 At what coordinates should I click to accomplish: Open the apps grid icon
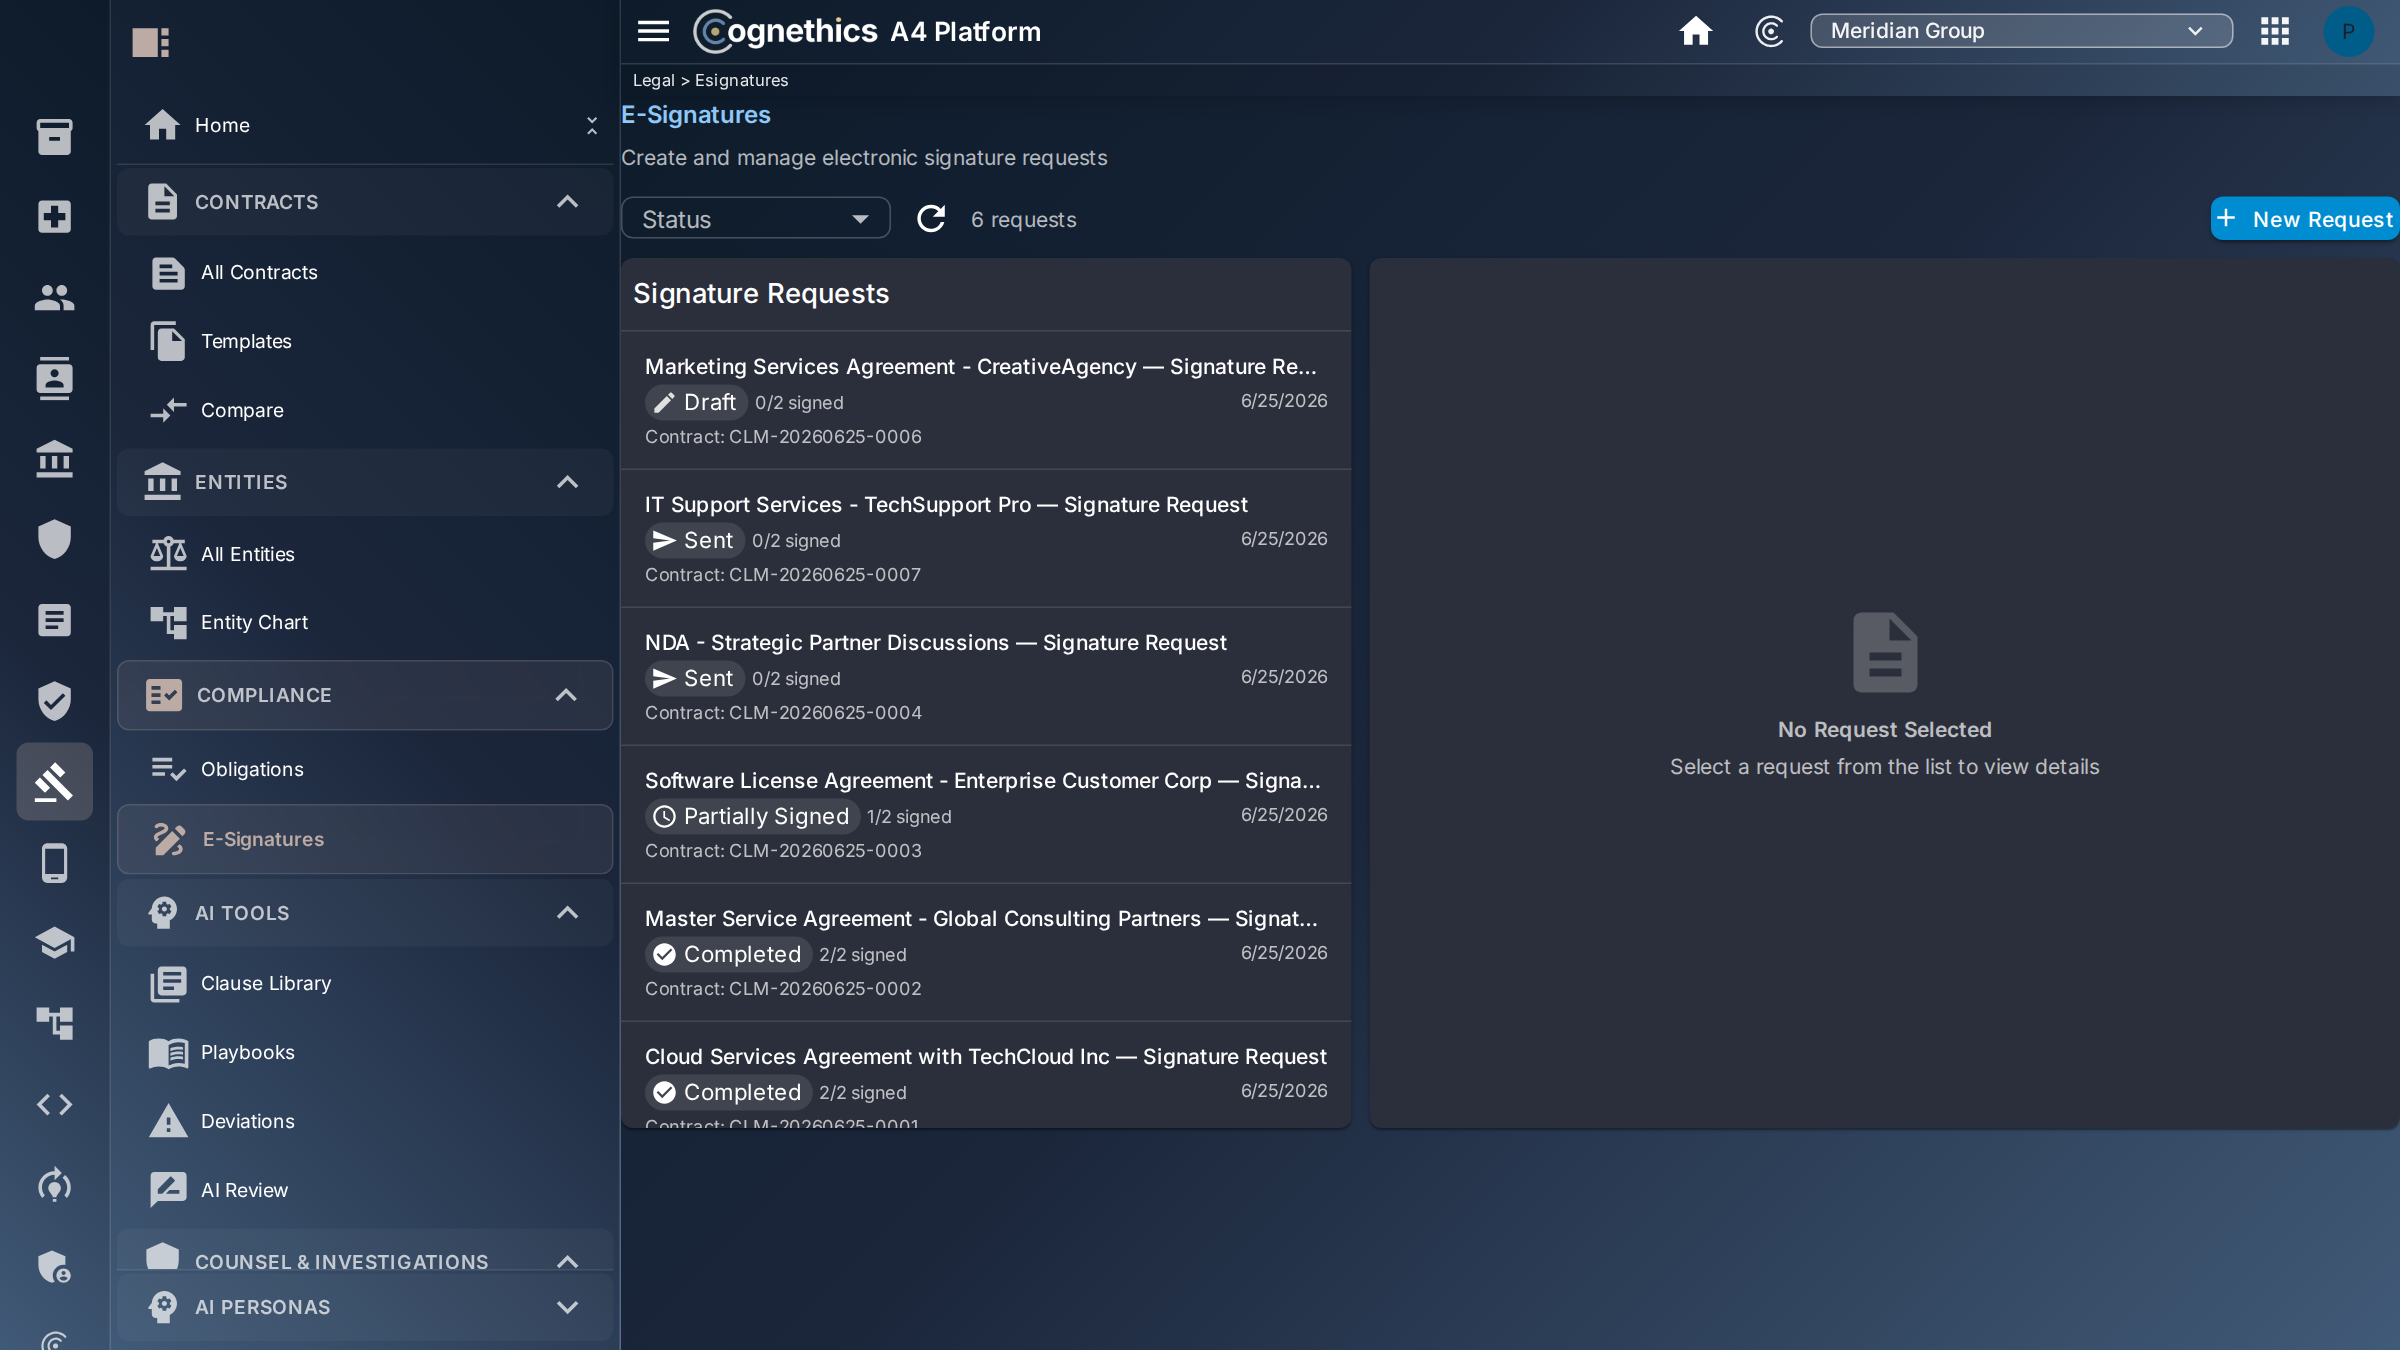(x=2274, y=31)
